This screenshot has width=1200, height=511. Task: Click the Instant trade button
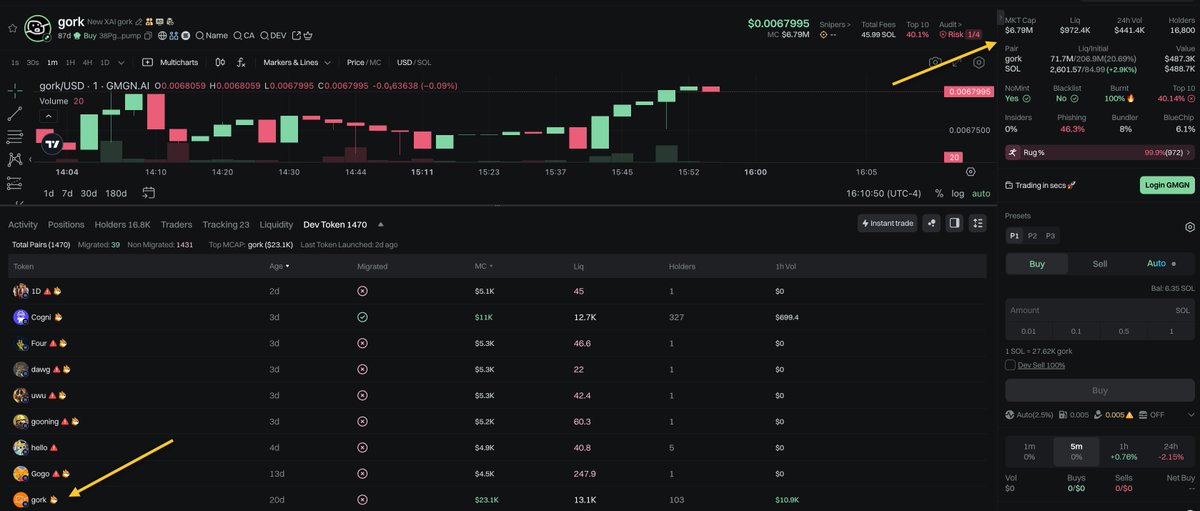coord(888,223)
